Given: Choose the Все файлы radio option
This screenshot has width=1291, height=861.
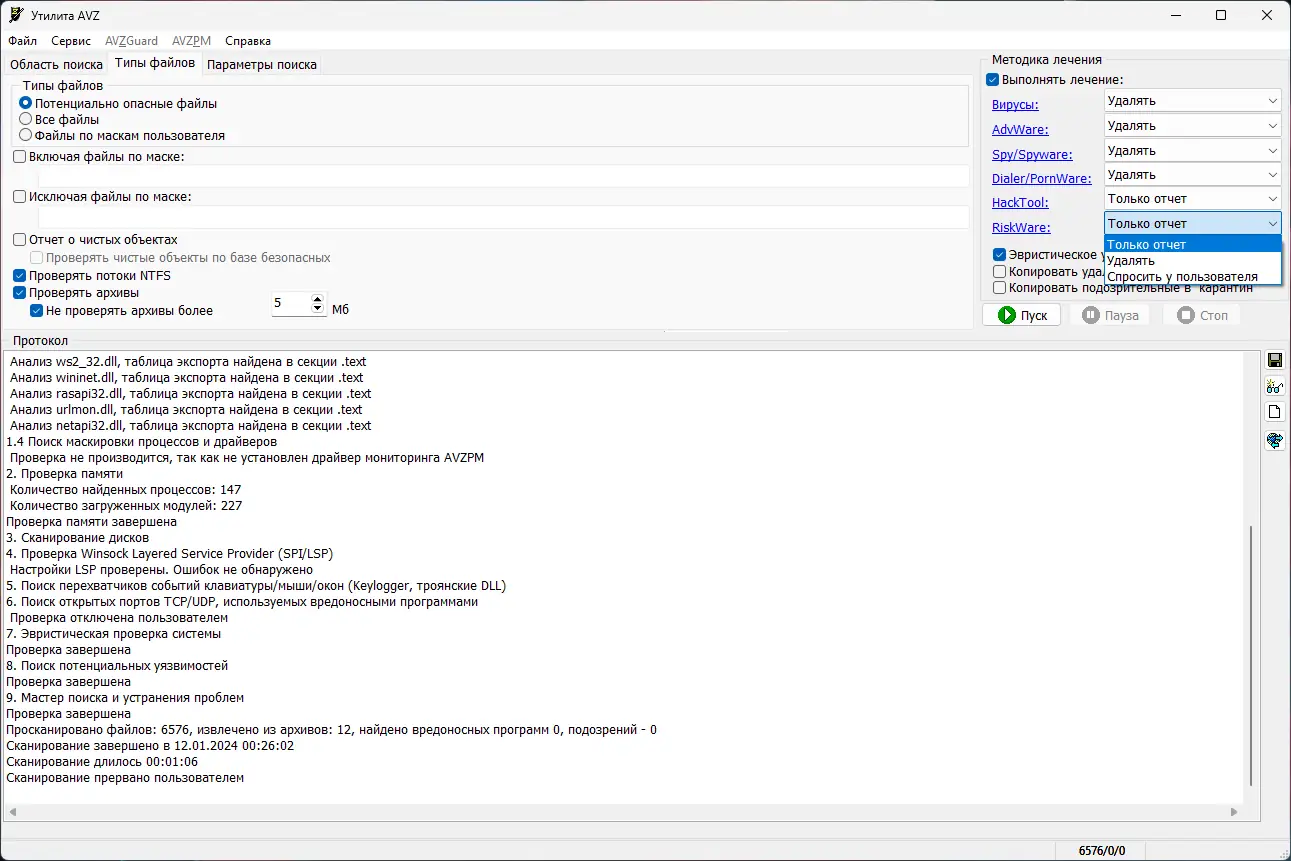Looking at the screenshot, I should coord(26,119).
